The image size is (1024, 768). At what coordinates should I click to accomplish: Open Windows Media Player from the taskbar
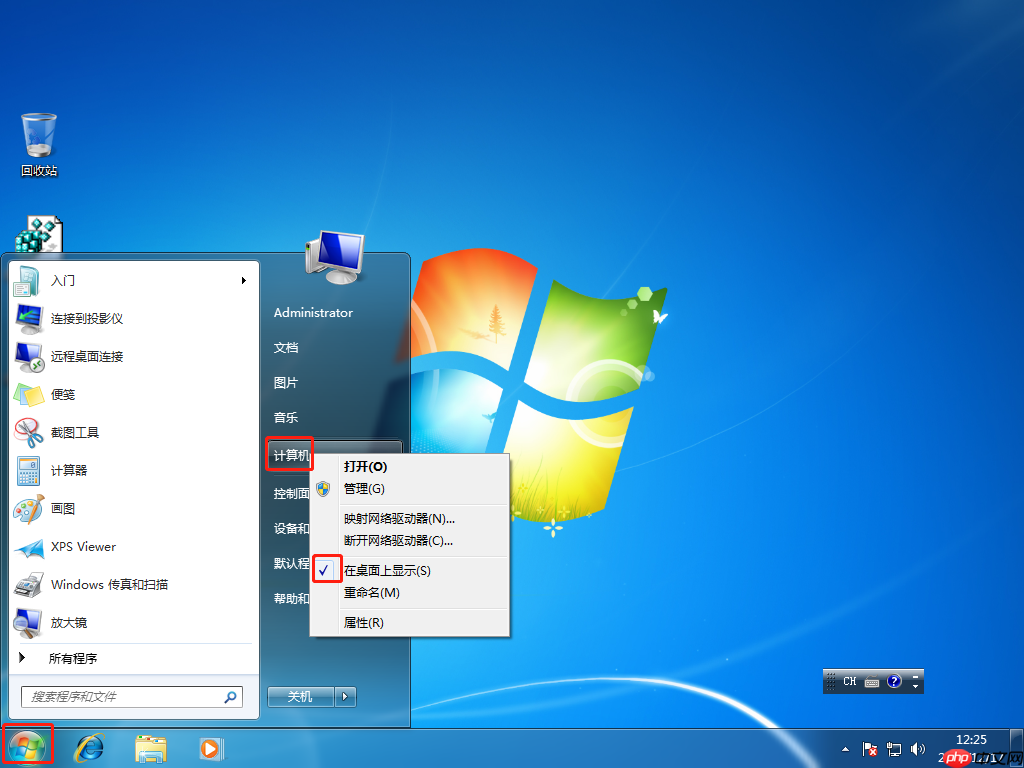(212, 748)
